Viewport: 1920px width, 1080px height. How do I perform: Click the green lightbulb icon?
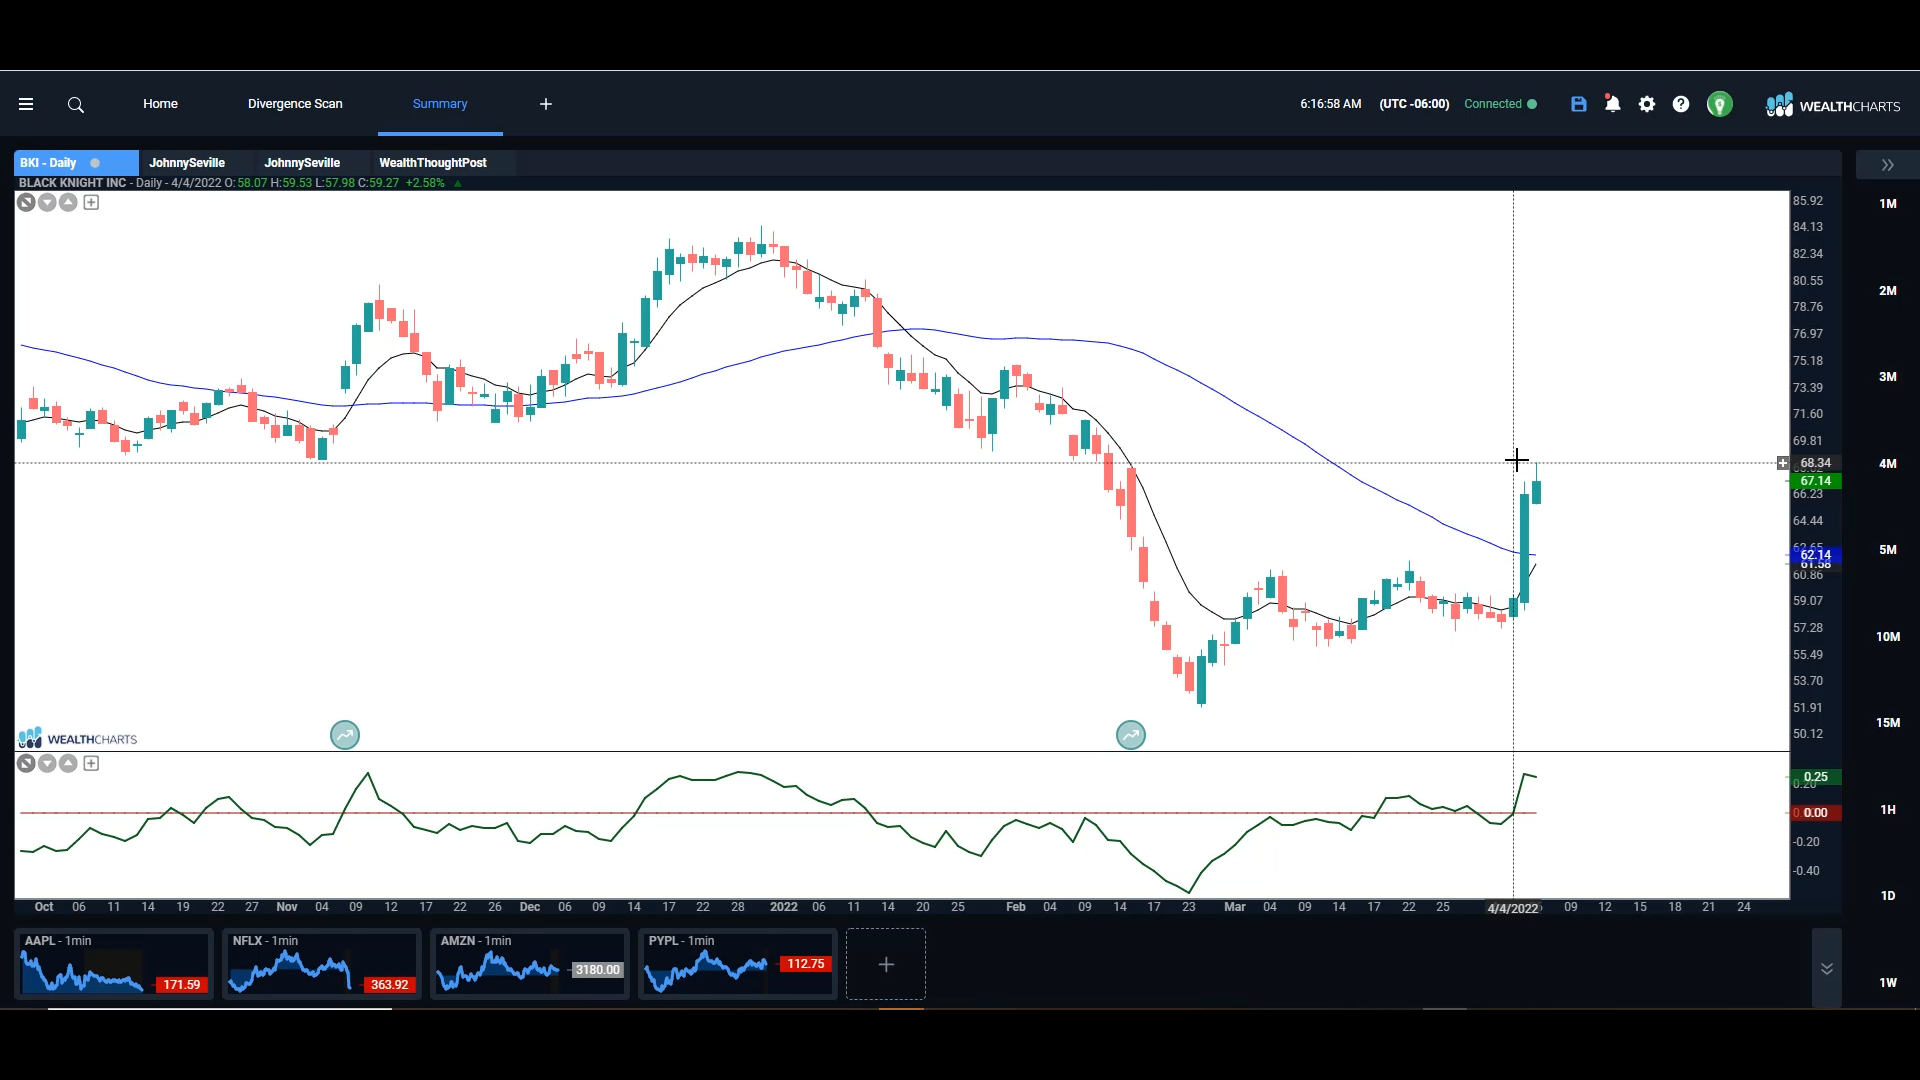coord(1720,104)
